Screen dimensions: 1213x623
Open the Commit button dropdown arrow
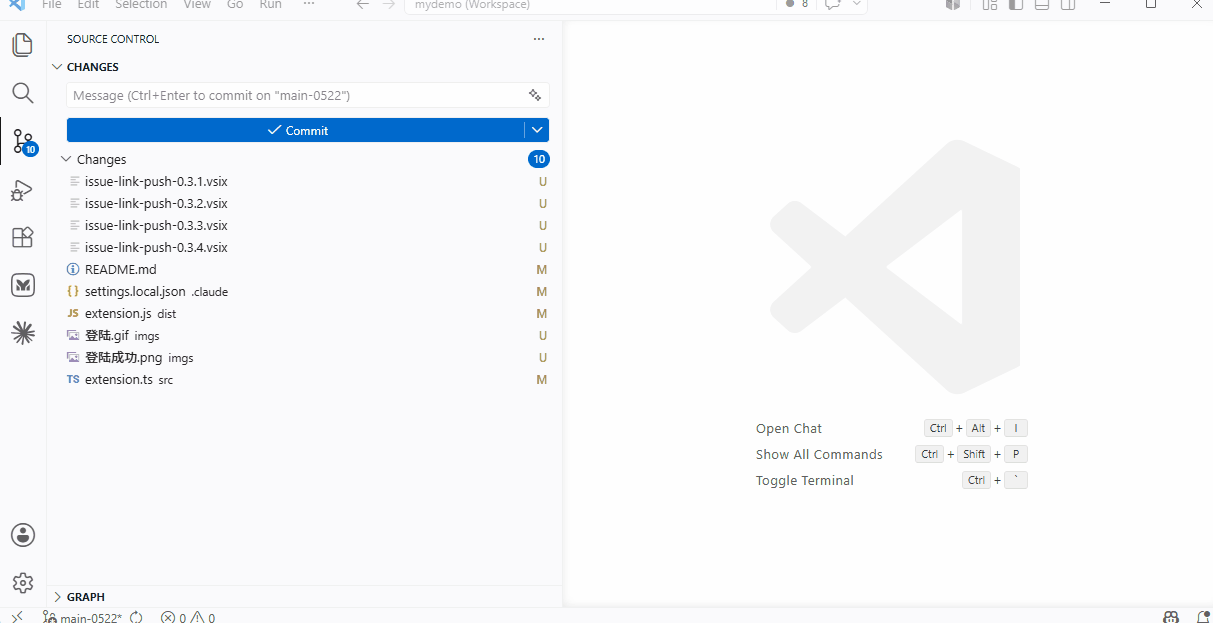(537, 130)
